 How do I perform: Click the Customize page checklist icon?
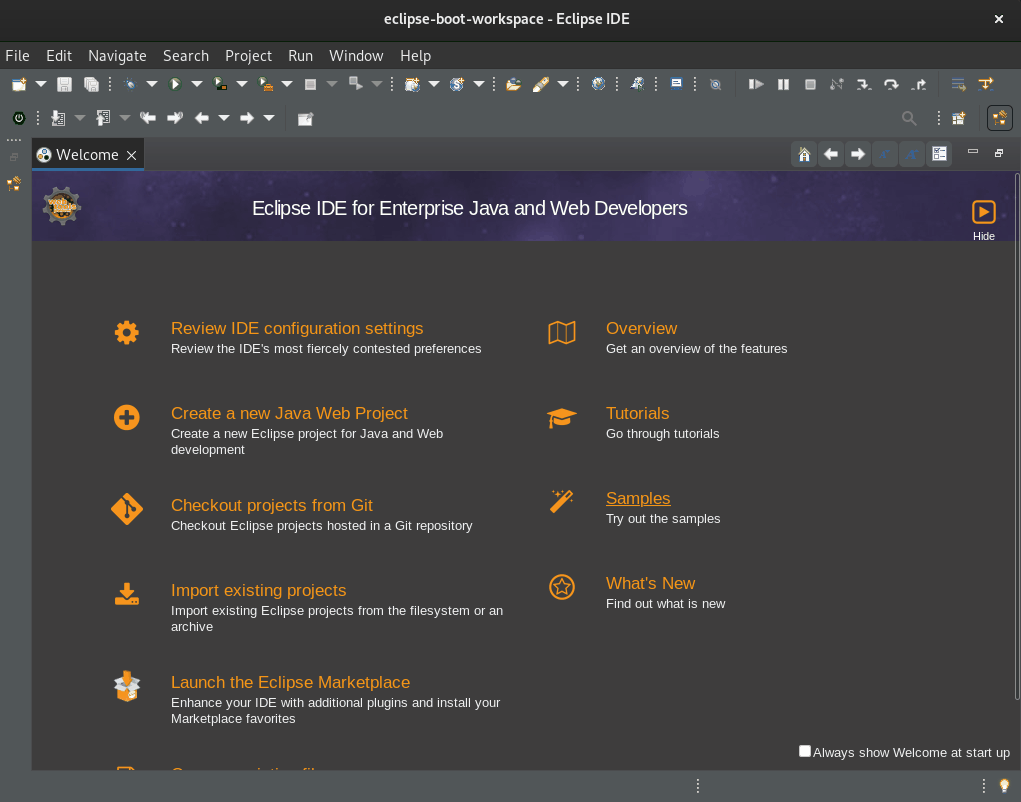pyautogui.click(x=939, y=154)
